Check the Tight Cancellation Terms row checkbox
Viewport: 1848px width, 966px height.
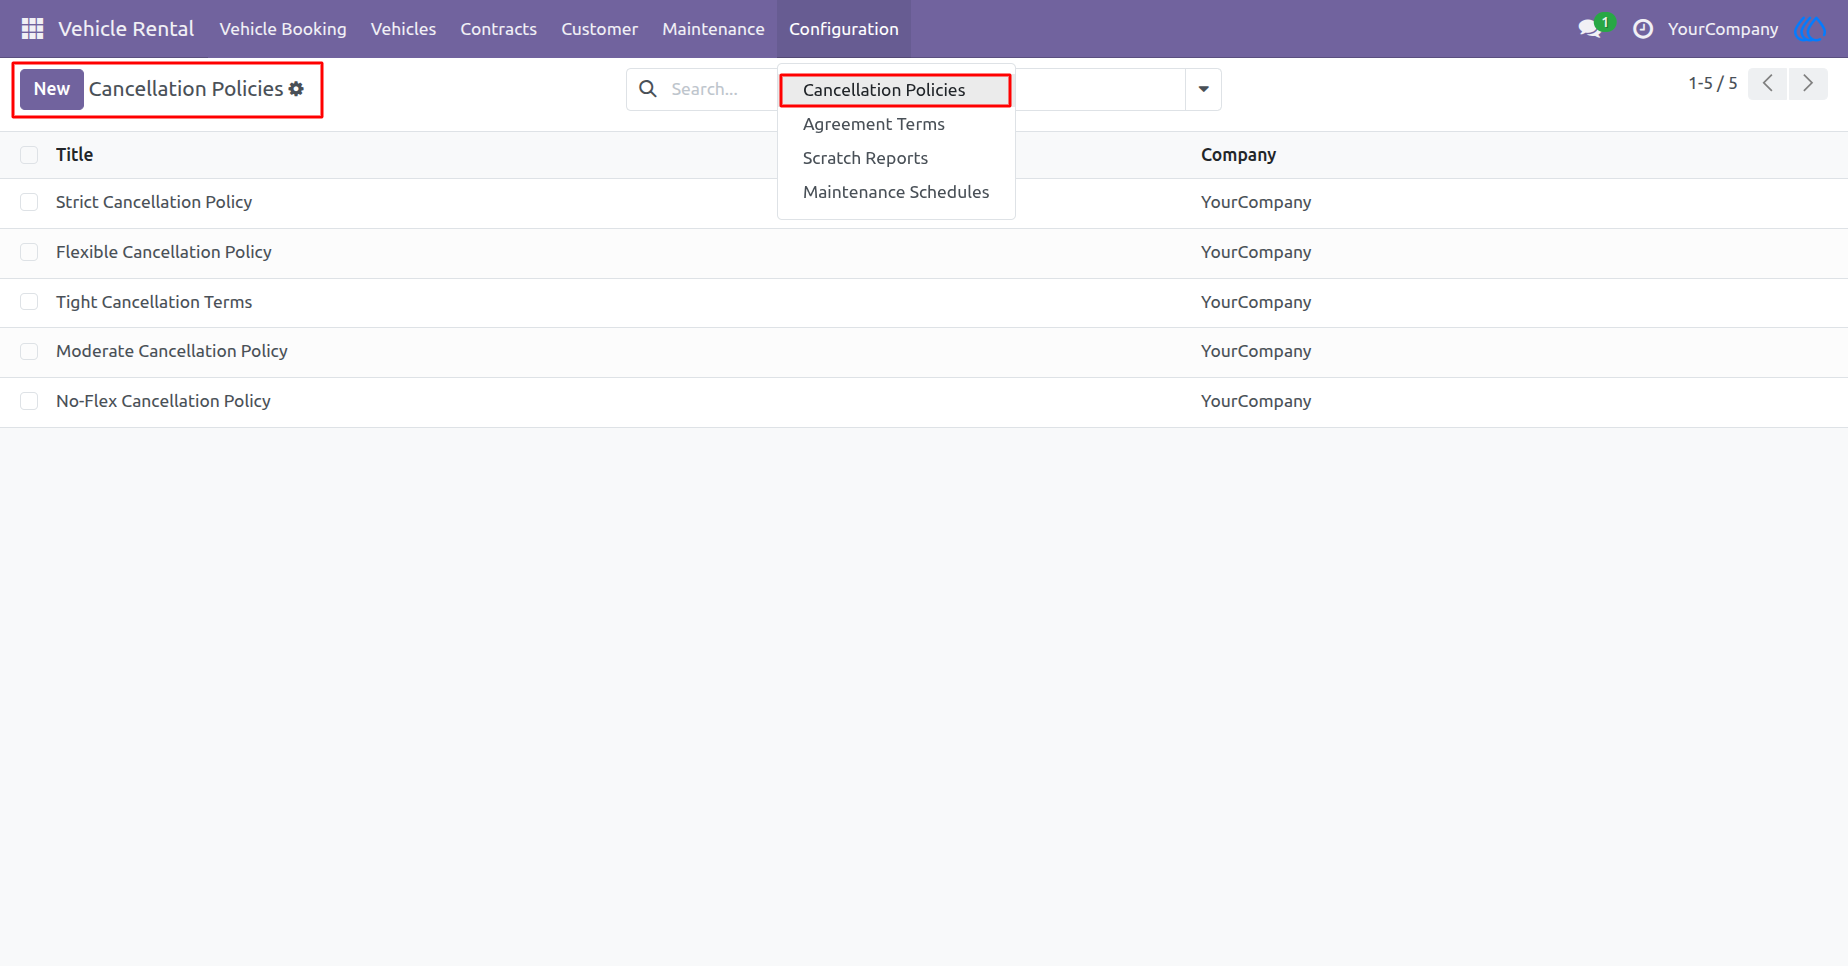click(29, 302)
